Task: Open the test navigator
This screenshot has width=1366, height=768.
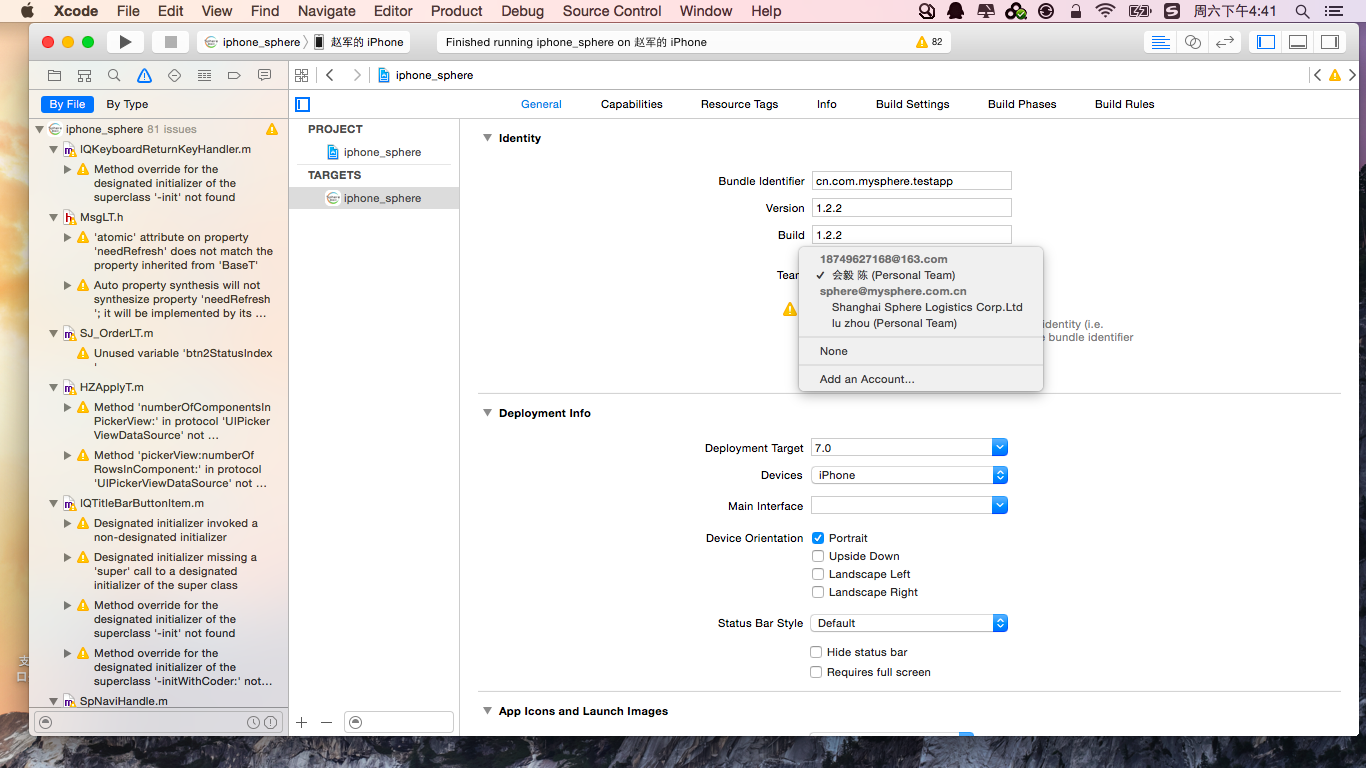Action: (x=174, y=75)
